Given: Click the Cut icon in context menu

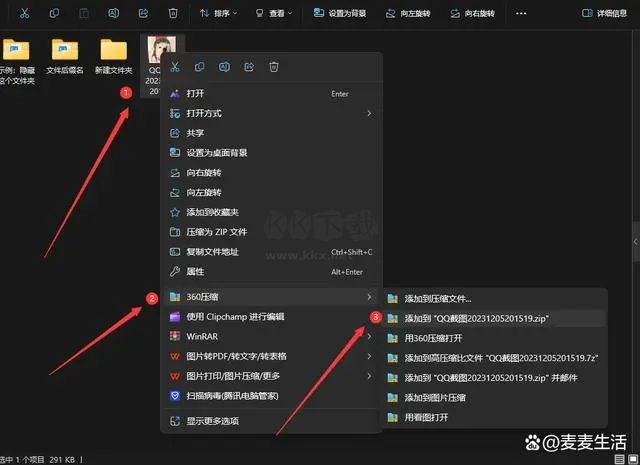Looking at the screenshot, I should click(175, 67).
